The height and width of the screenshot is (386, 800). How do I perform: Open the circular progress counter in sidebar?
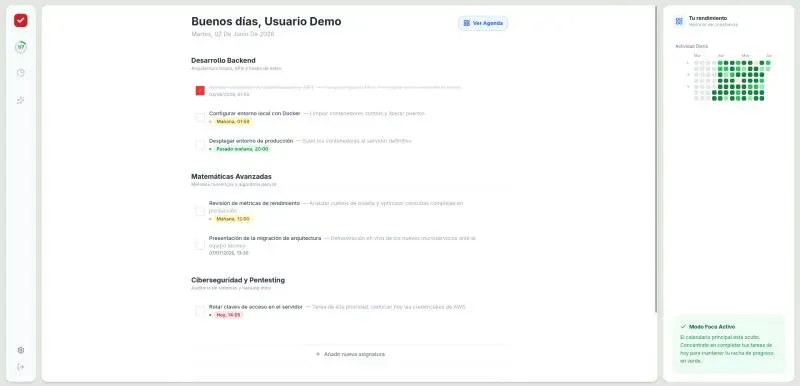(21, 47)
